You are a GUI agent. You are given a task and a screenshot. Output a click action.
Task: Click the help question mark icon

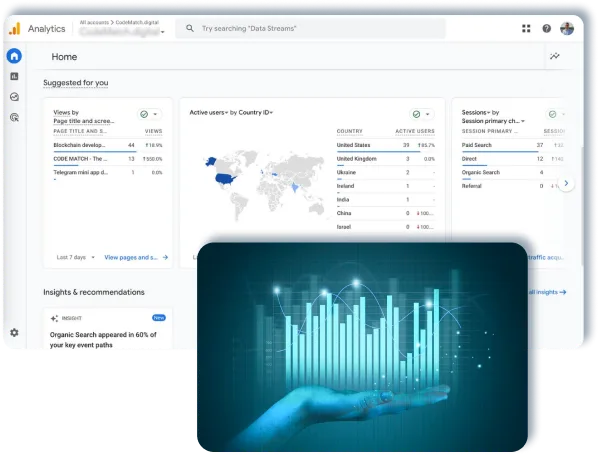pos(547,29)
